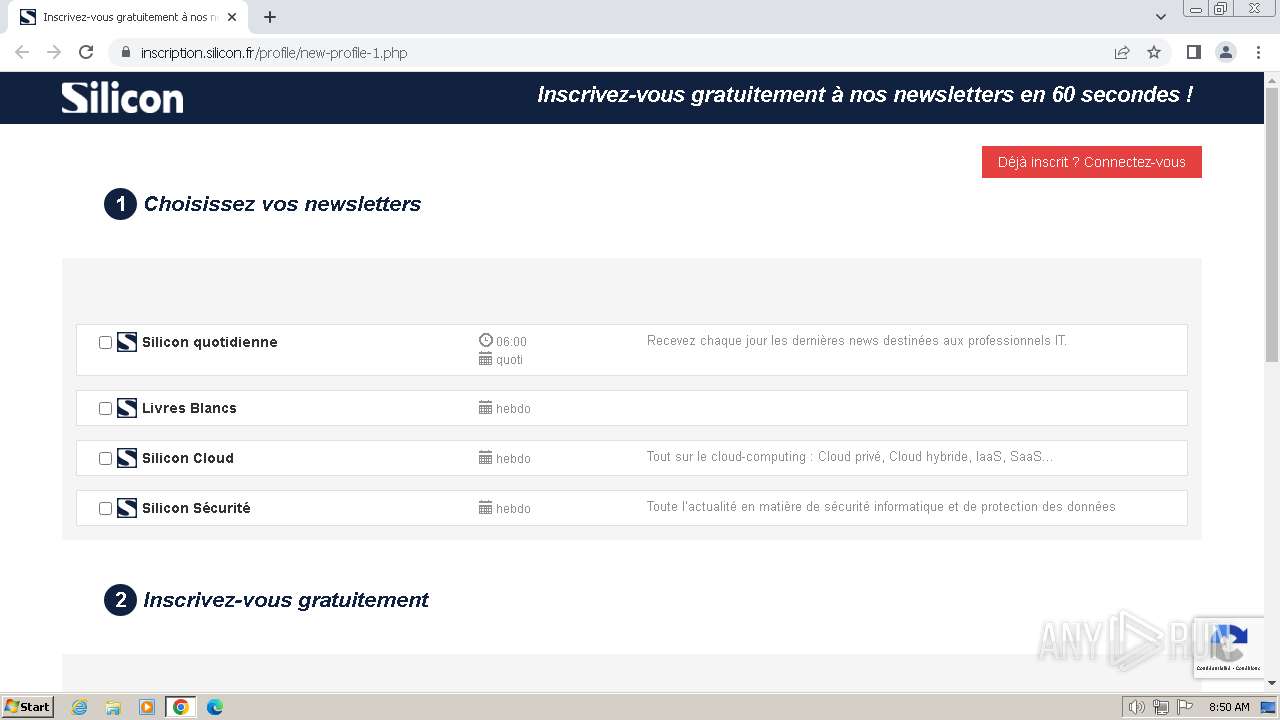Click the Silicon Sécurité title text
The height and width of the screenshot is (720, 1280).
point(196,508)
